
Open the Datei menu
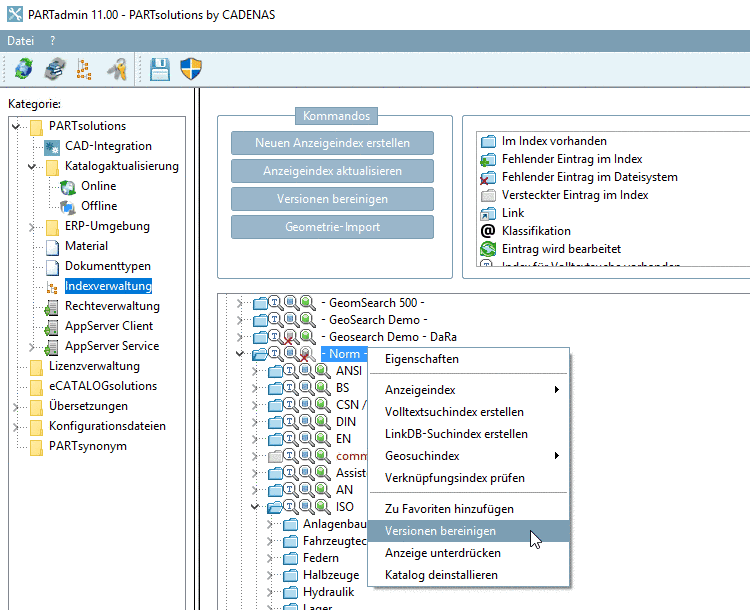pos(19,41)
